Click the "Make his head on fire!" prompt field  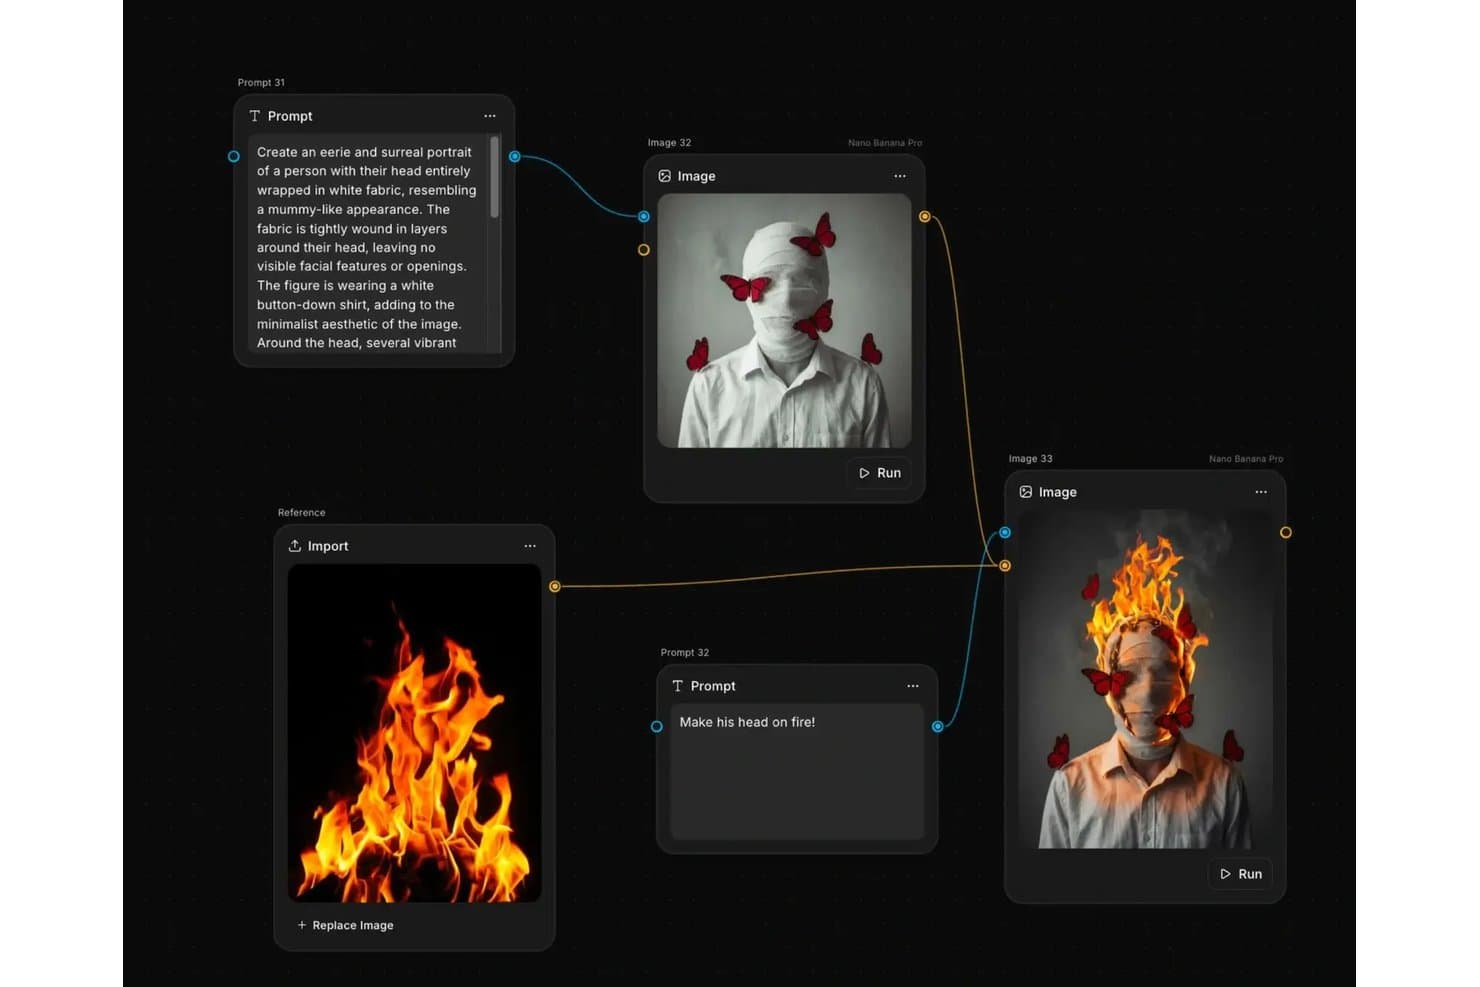(x=797, y=771)
